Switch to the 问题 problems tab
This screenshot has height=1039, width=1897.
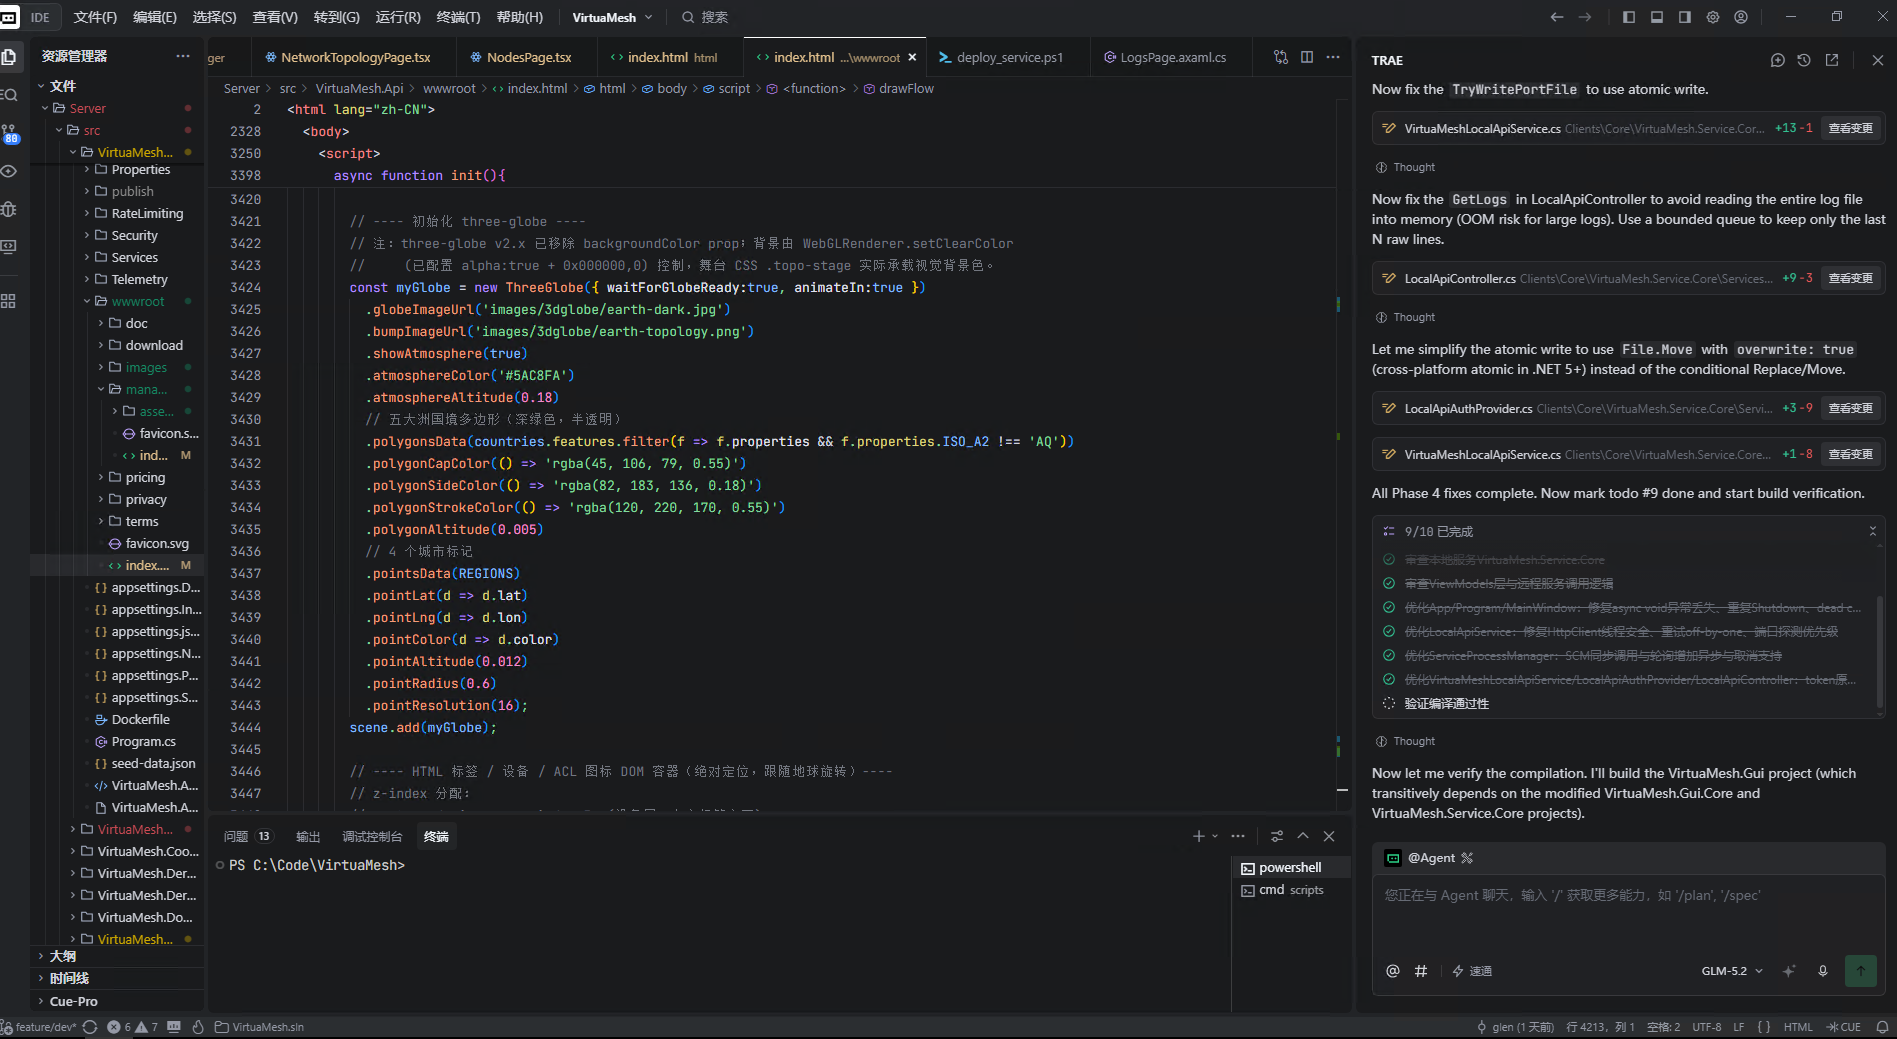click(247, 836)
